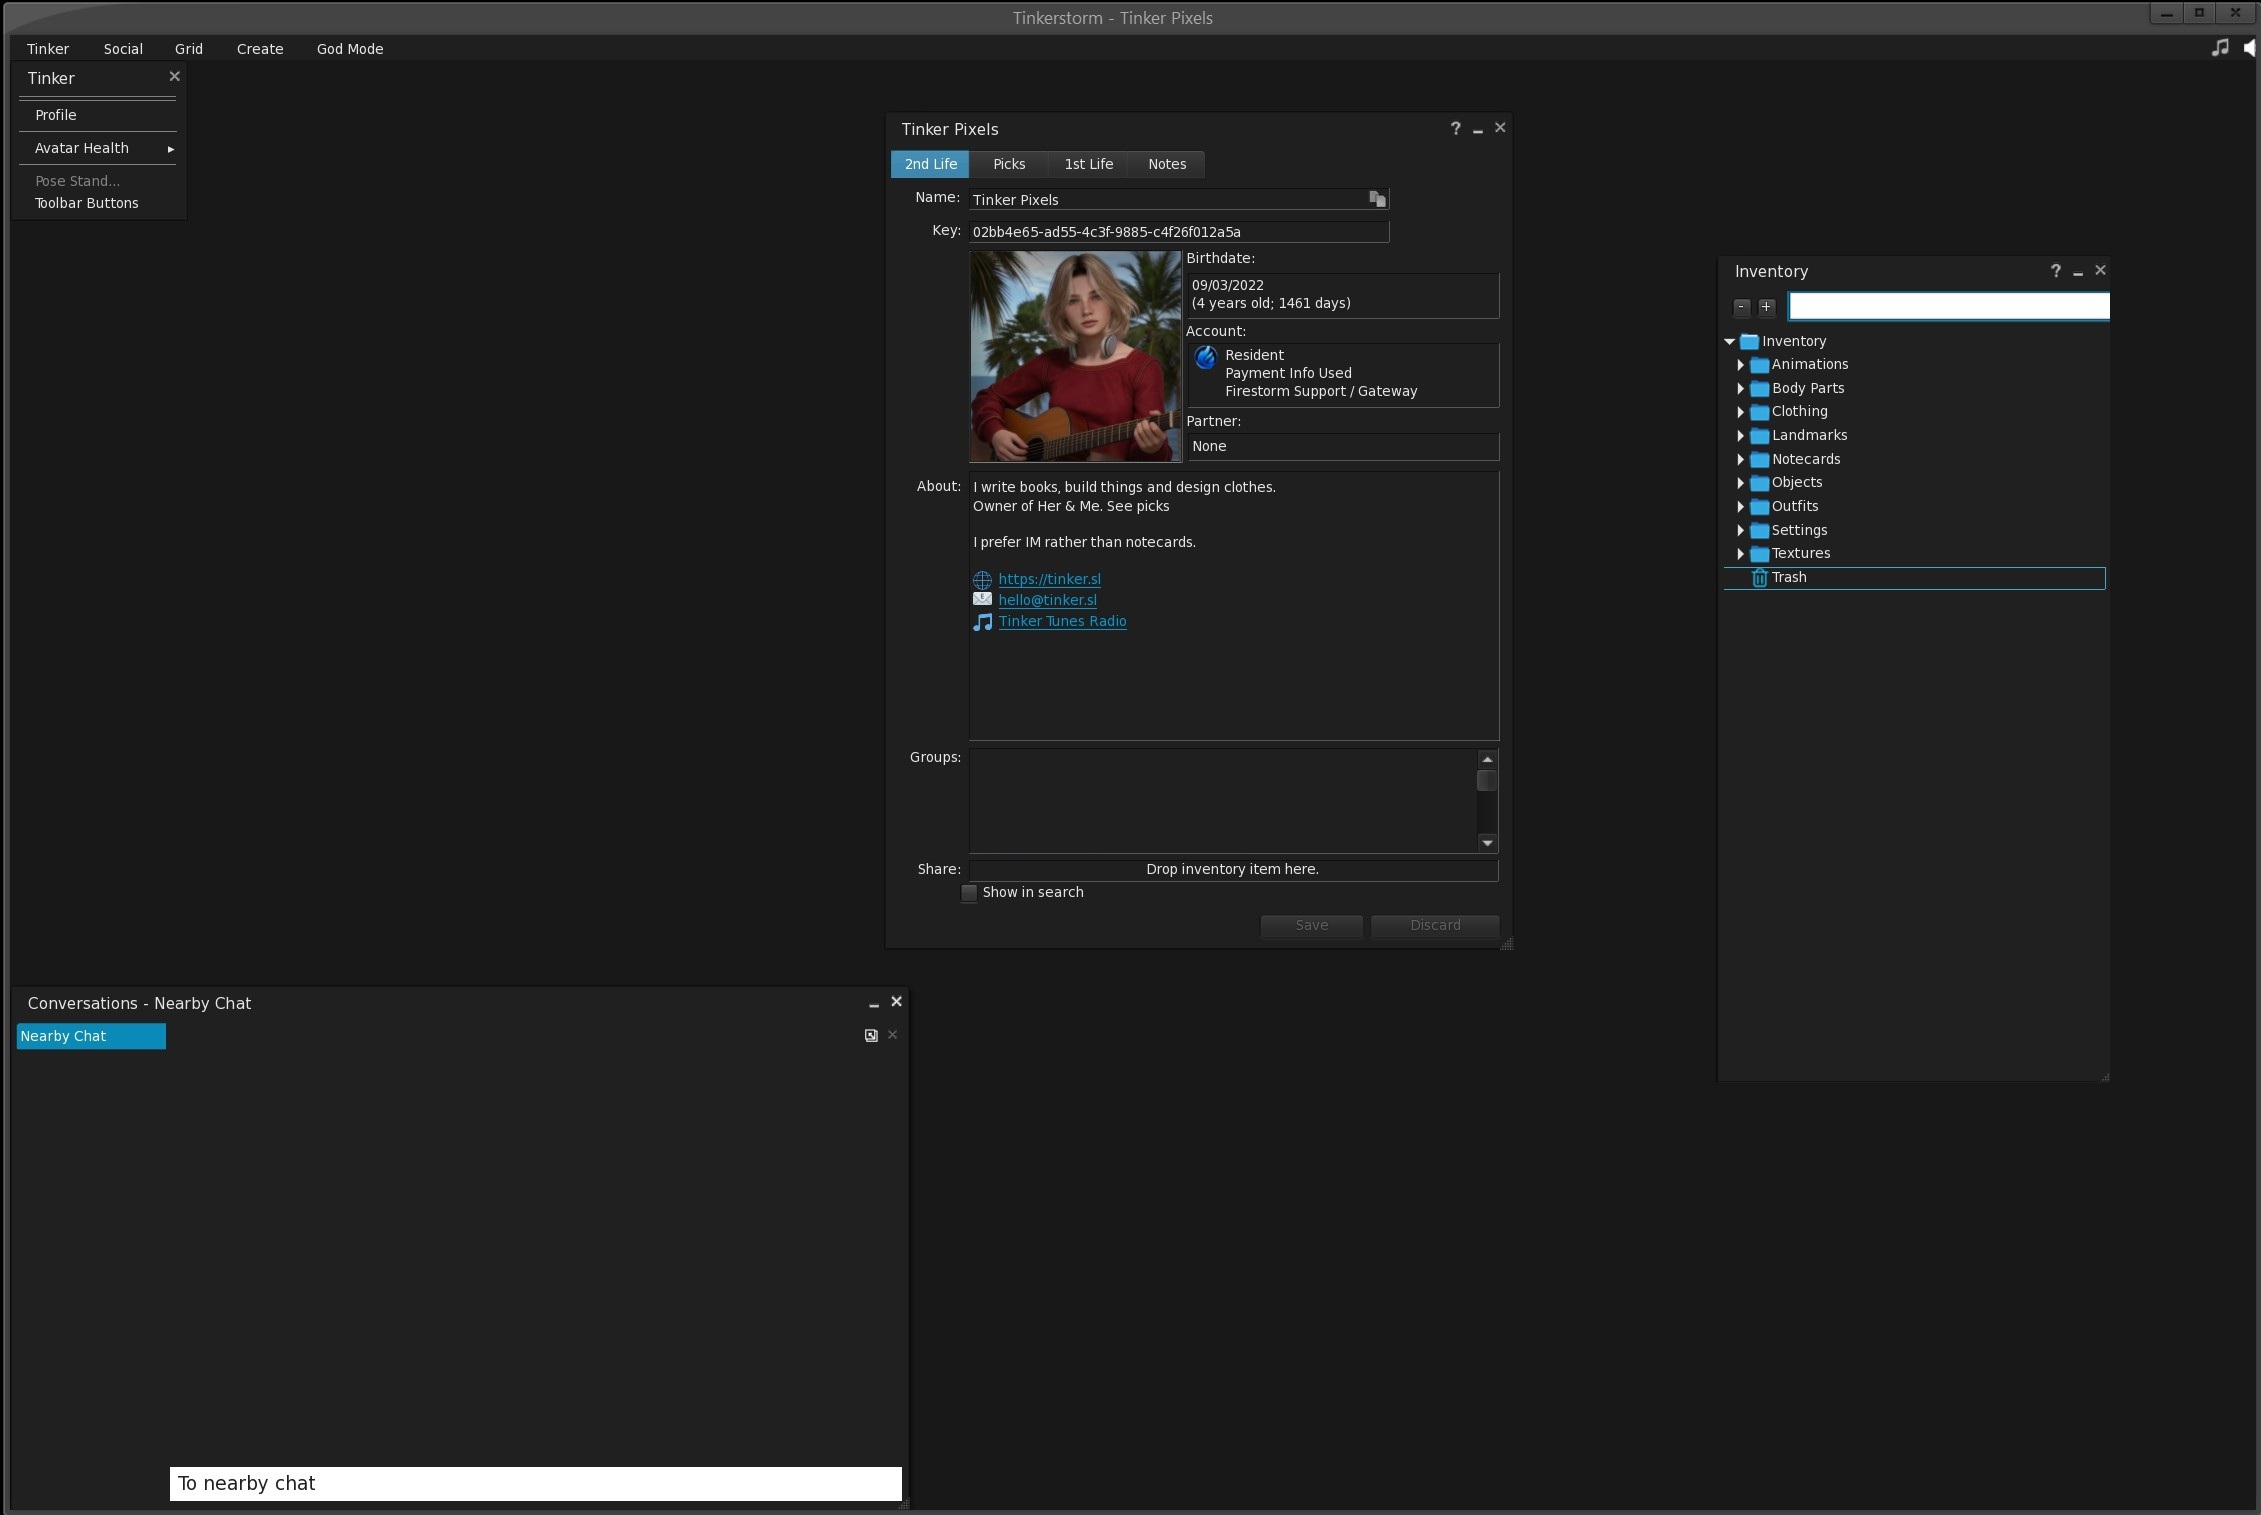Expand the Landmarks folder

(x=1741, y=436)
